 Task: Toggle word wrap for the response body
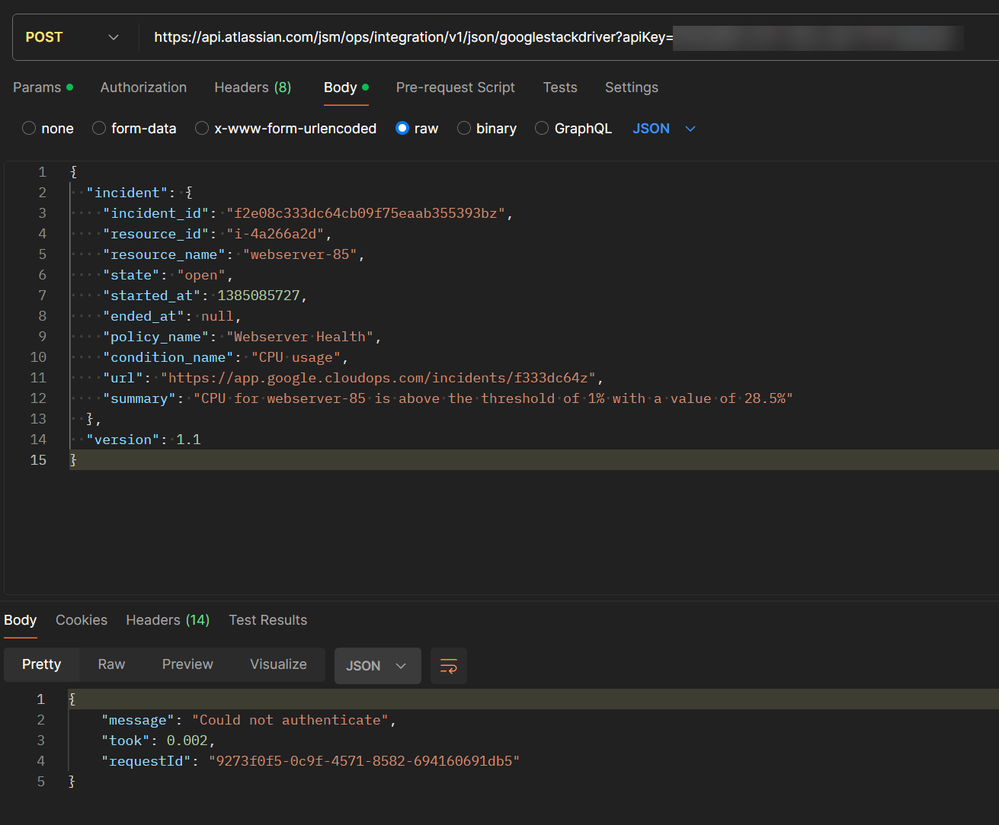tap(449, 666)
